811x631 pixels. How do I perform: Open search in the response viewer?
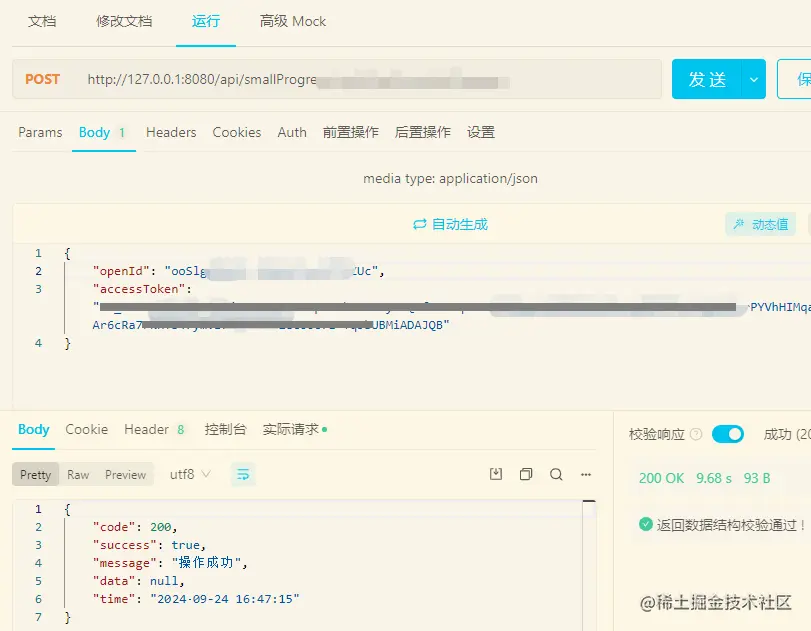click(557, 475)
